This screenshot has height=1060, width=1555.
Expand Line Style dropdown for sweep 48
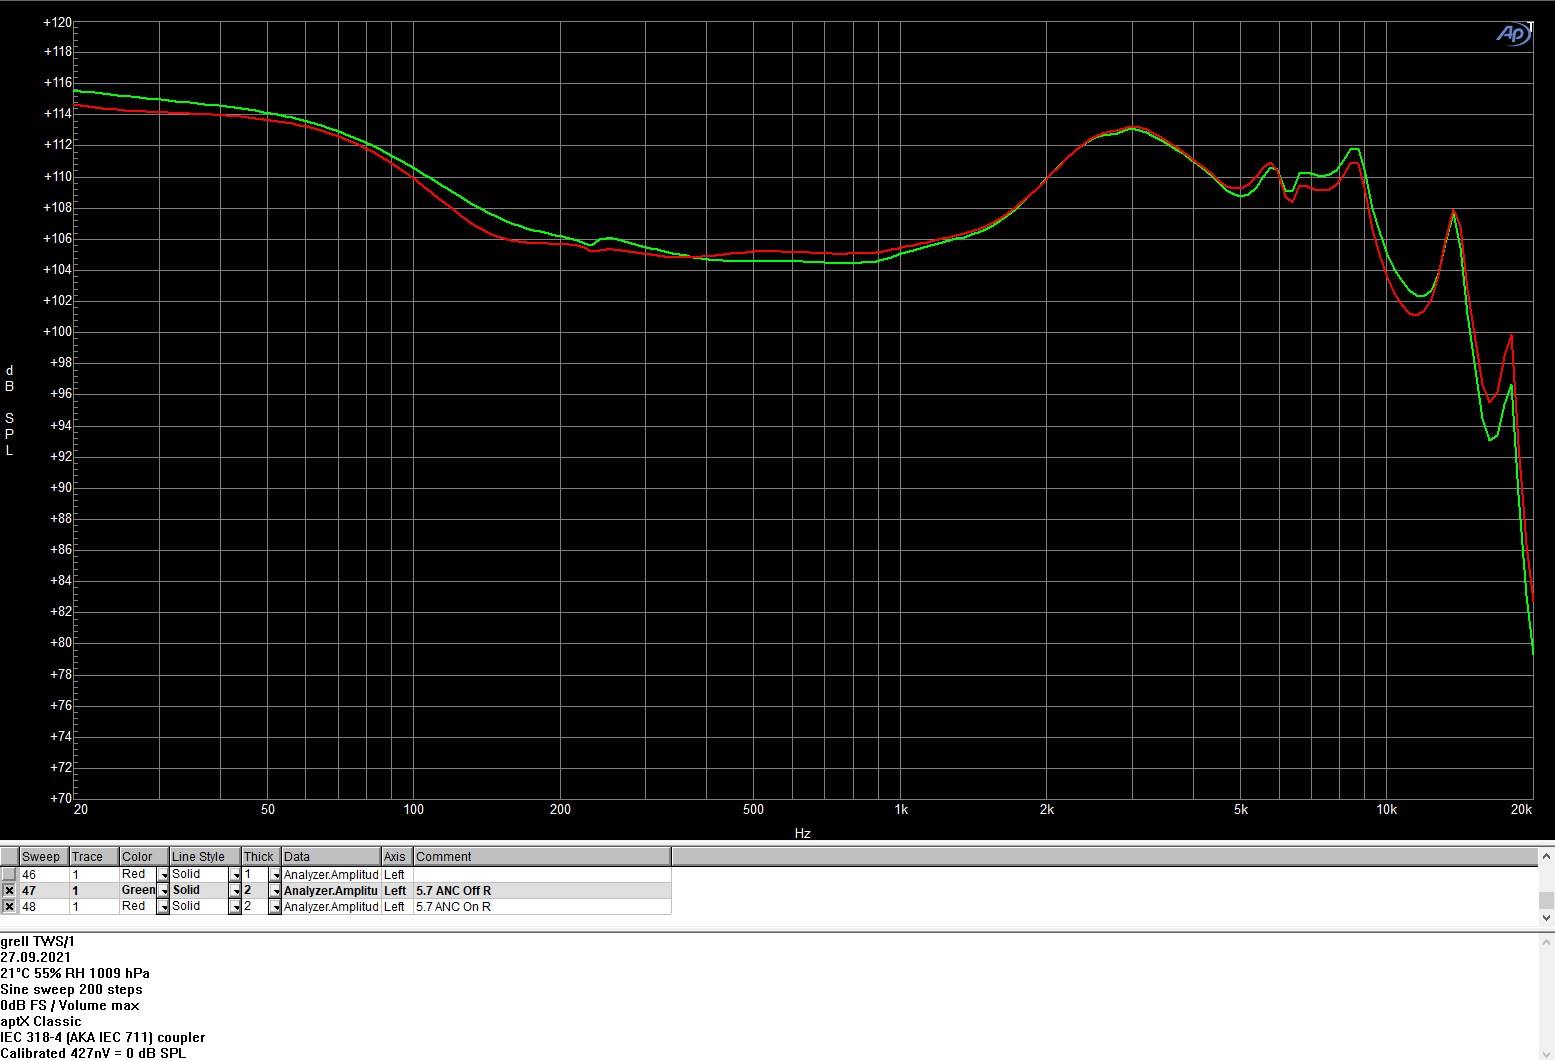pyautogui.click(x=235, y=907)
